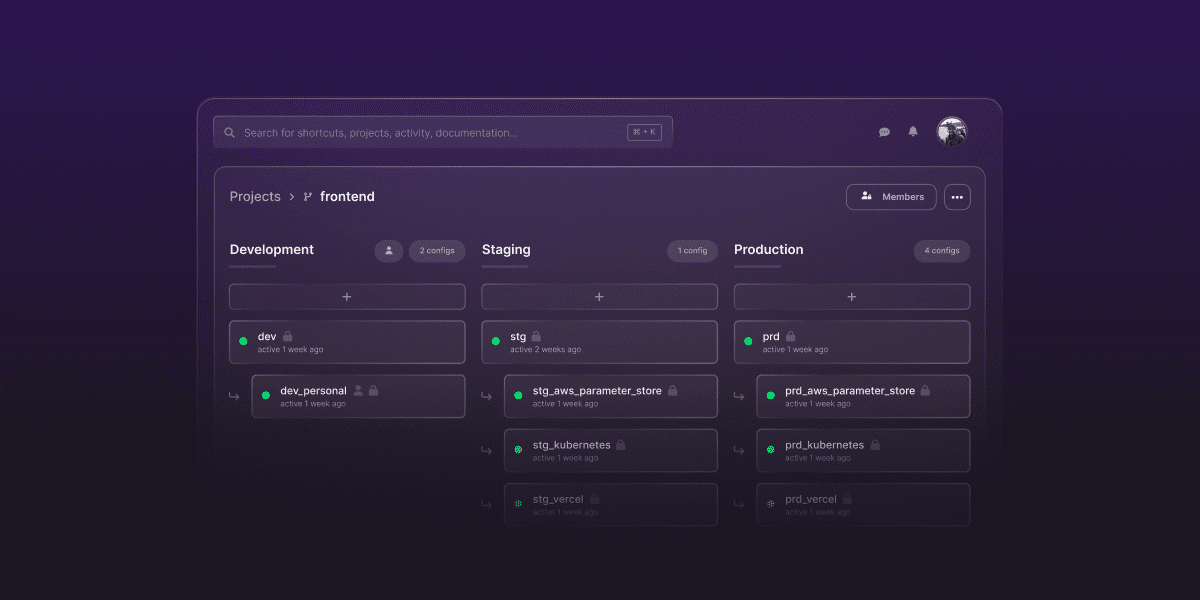Viewport: 1200px width, 600px height.
Task: Click the frontend project name
Action: (x=347, y=197)
